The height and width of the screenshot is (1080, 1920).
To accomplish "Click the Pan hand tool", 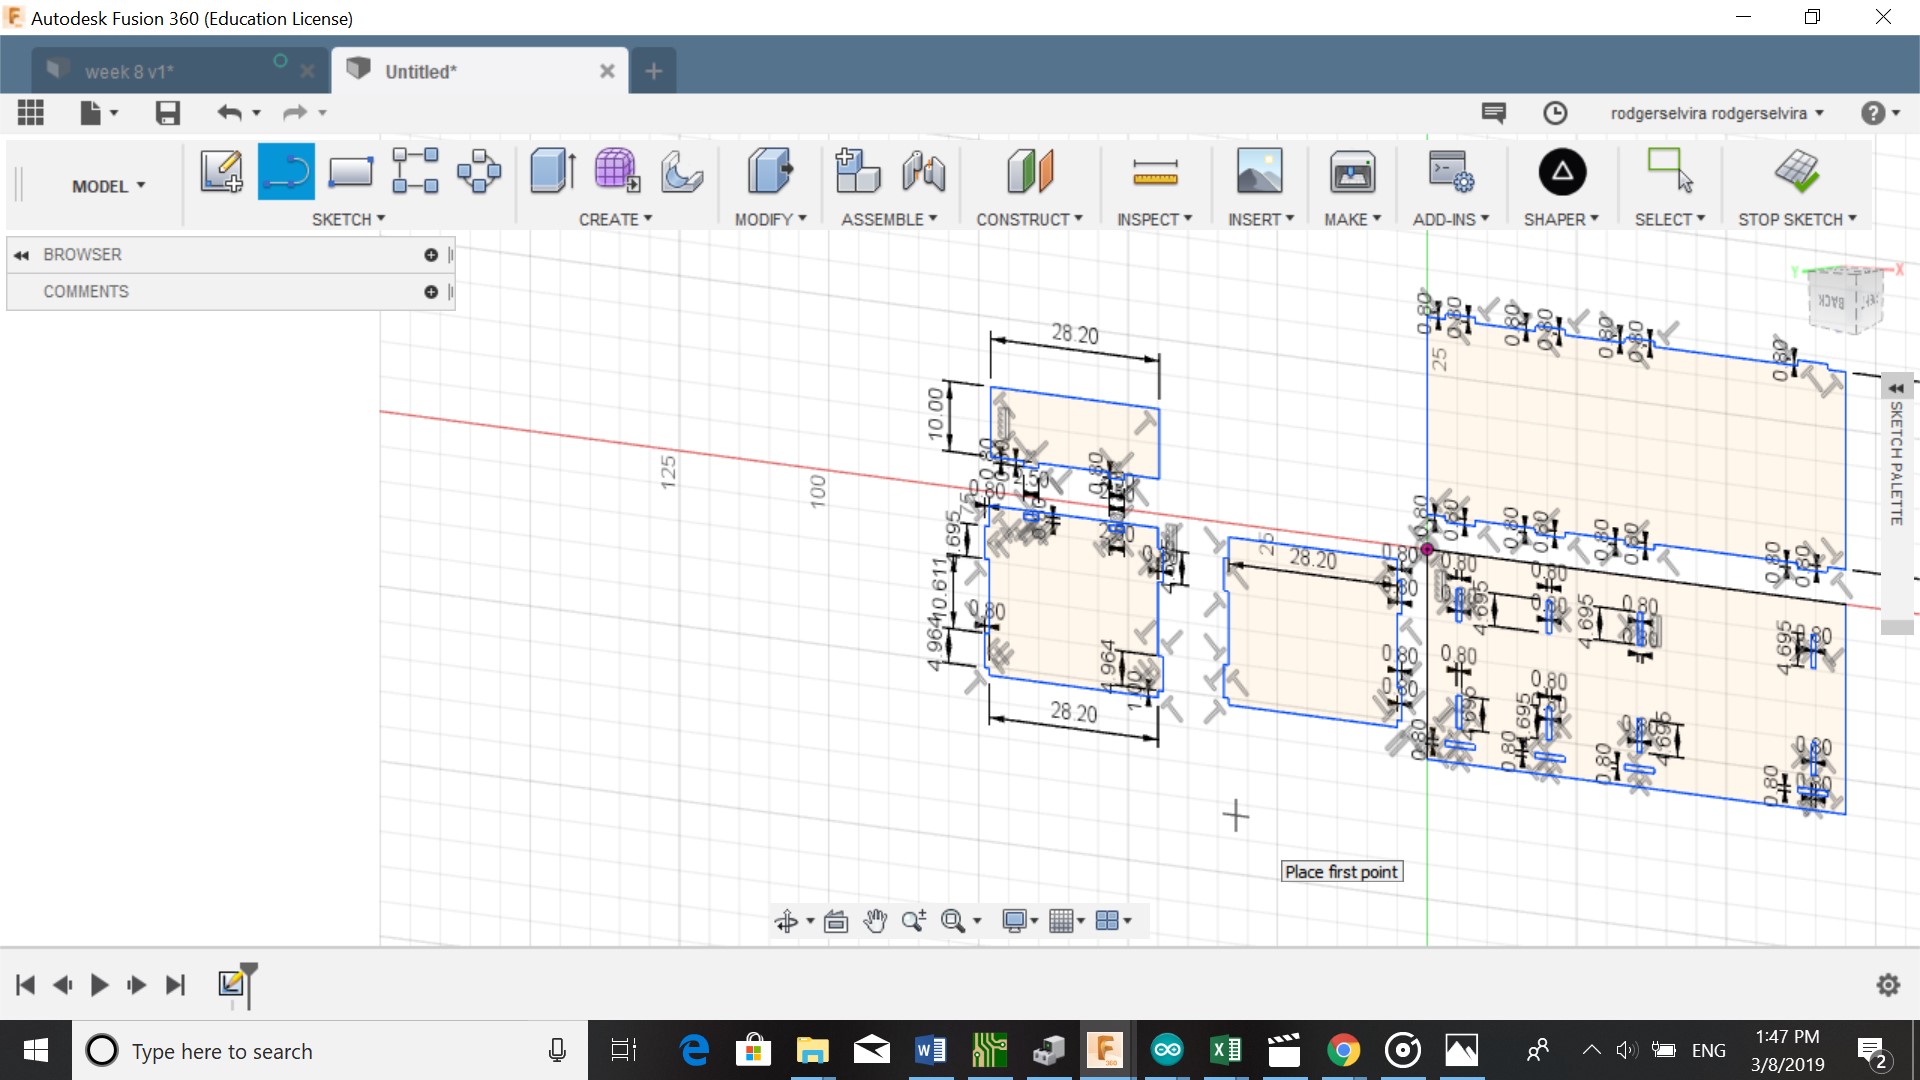I will [x=875, y=921].
